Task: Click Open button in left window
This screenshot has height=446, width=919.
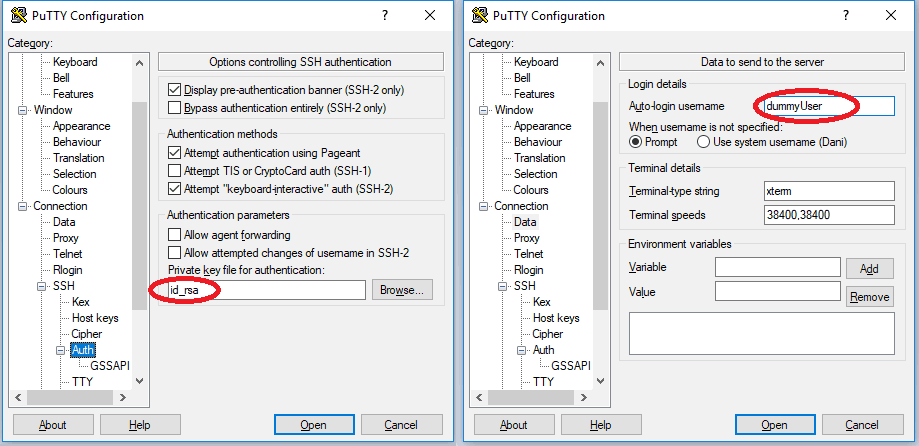Action: (x=314, y=425)
